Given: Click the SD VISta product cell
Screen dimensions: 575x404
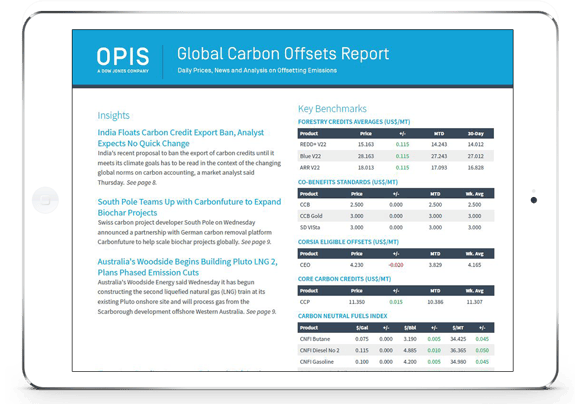Looking at the screenshot, I should (x=310, y=227).
